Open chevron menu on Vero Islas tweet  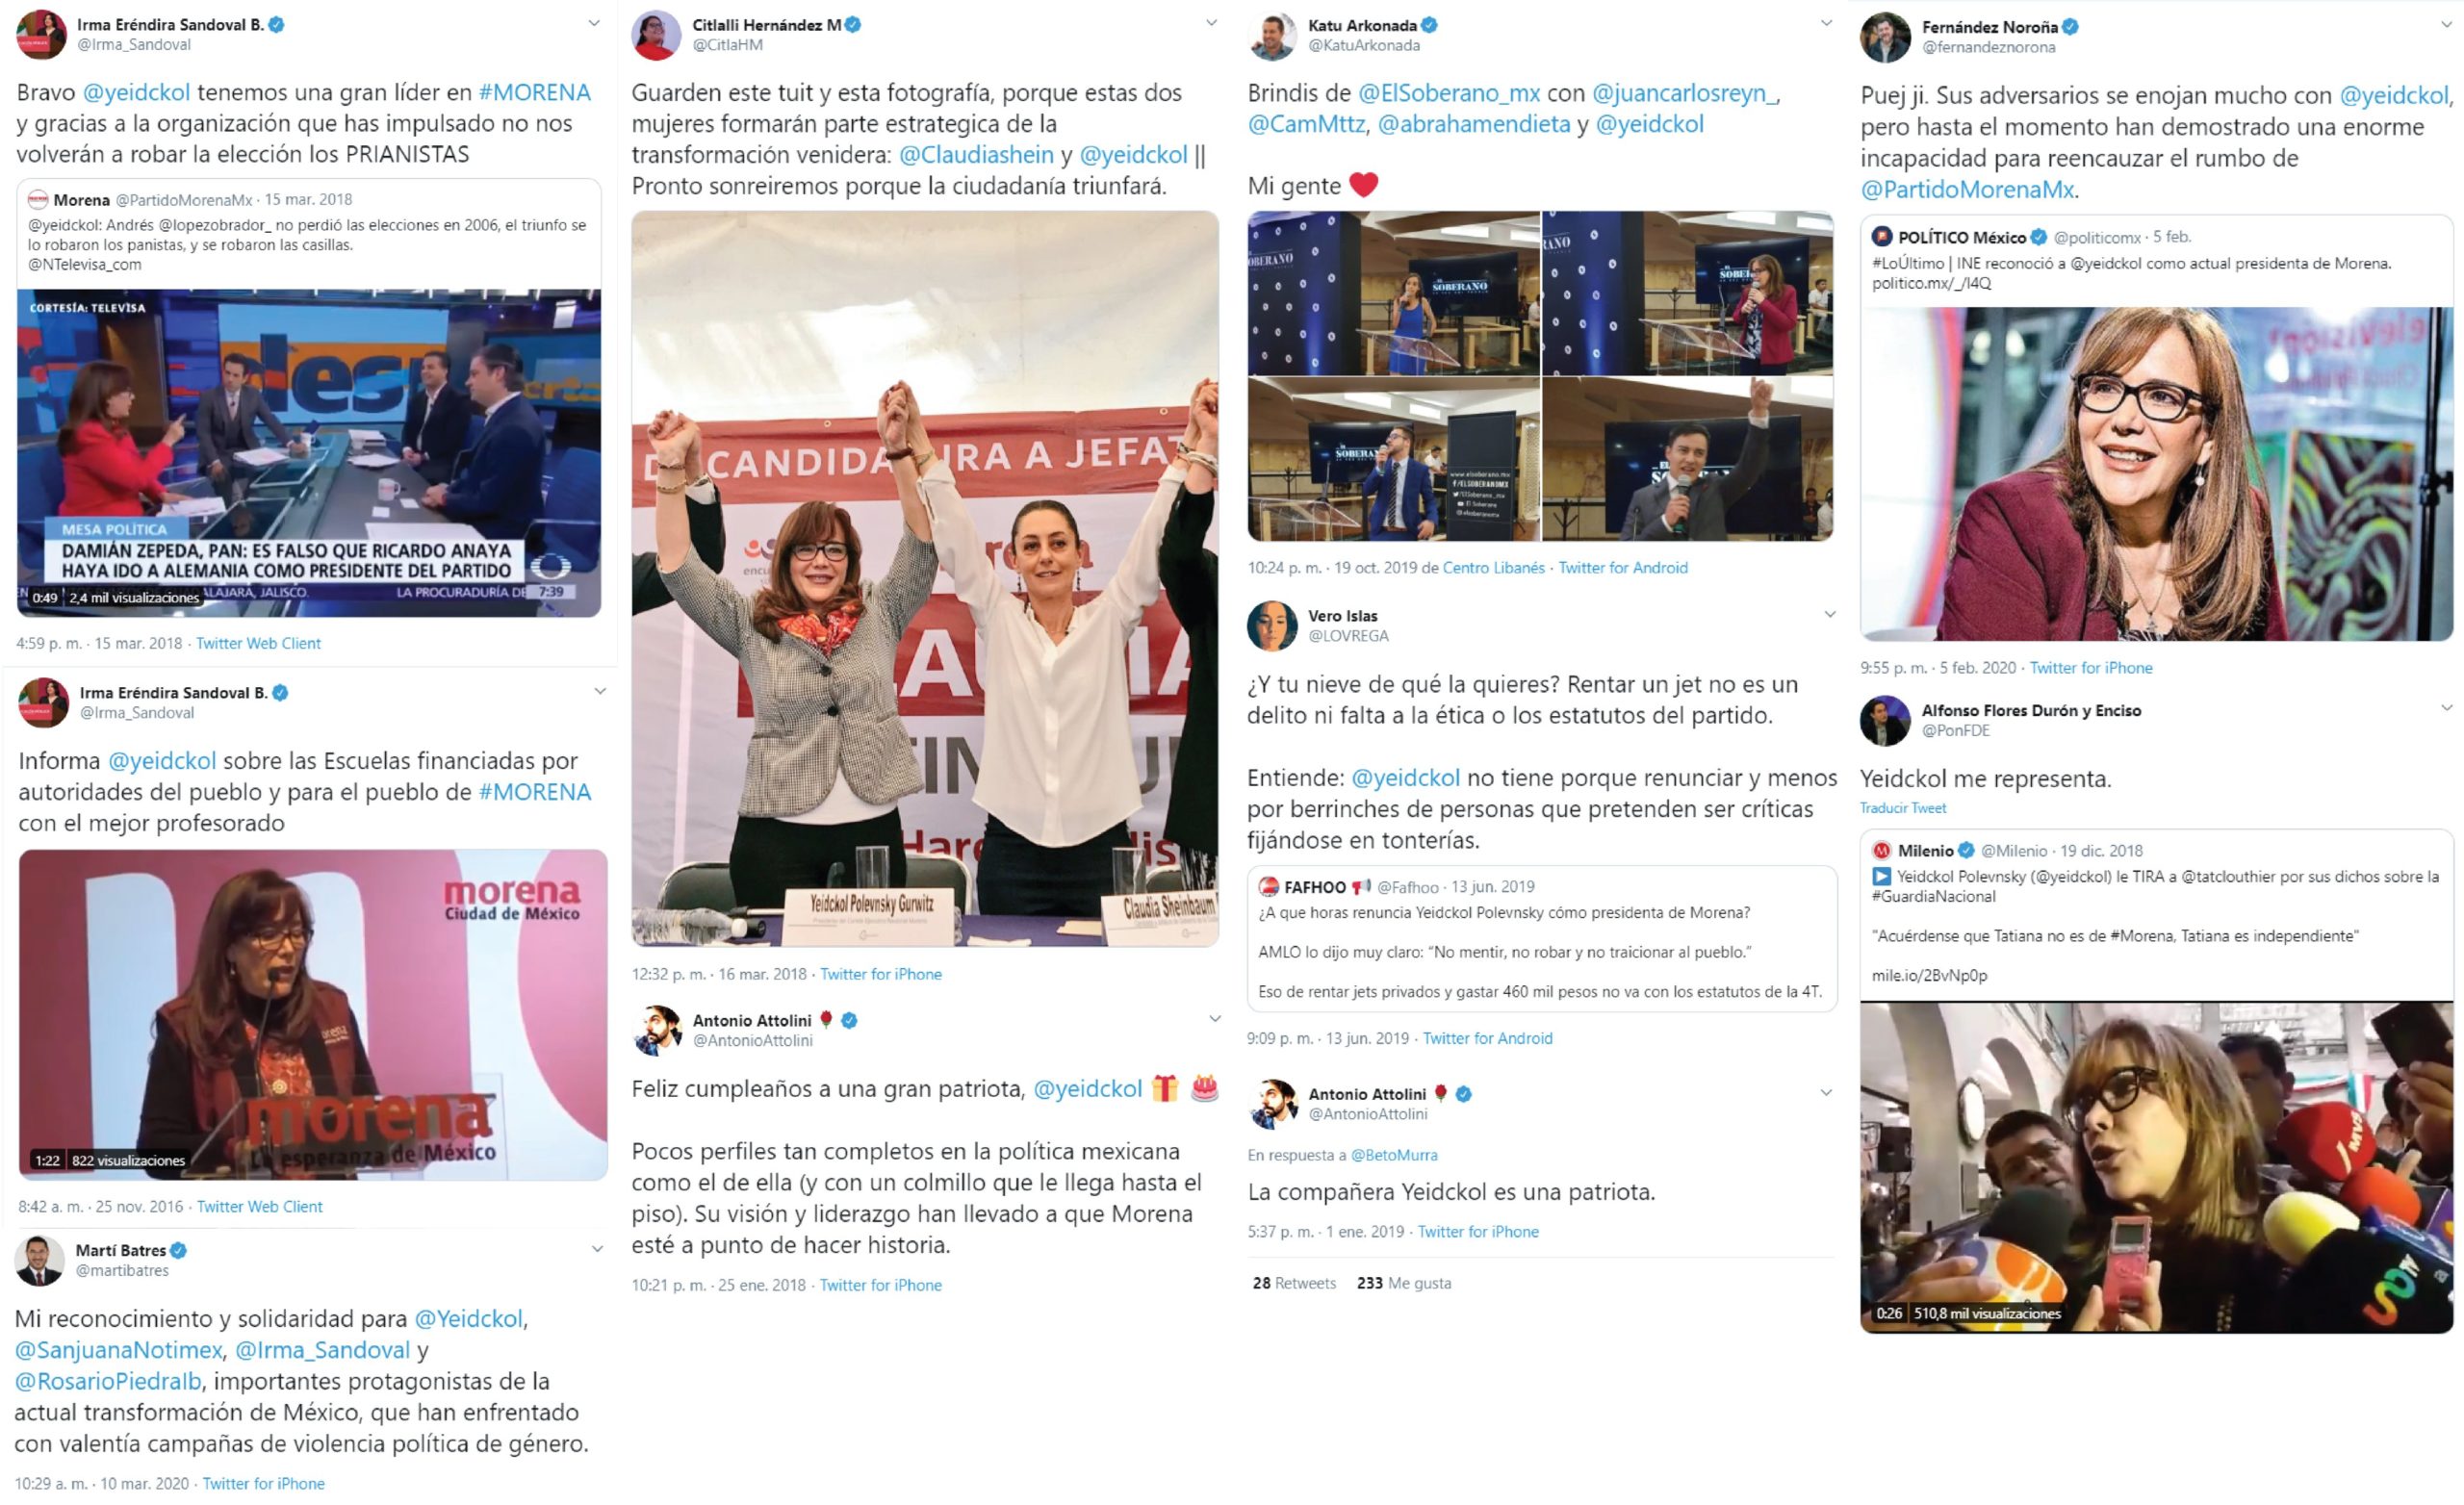click(x=1829, y=614)
